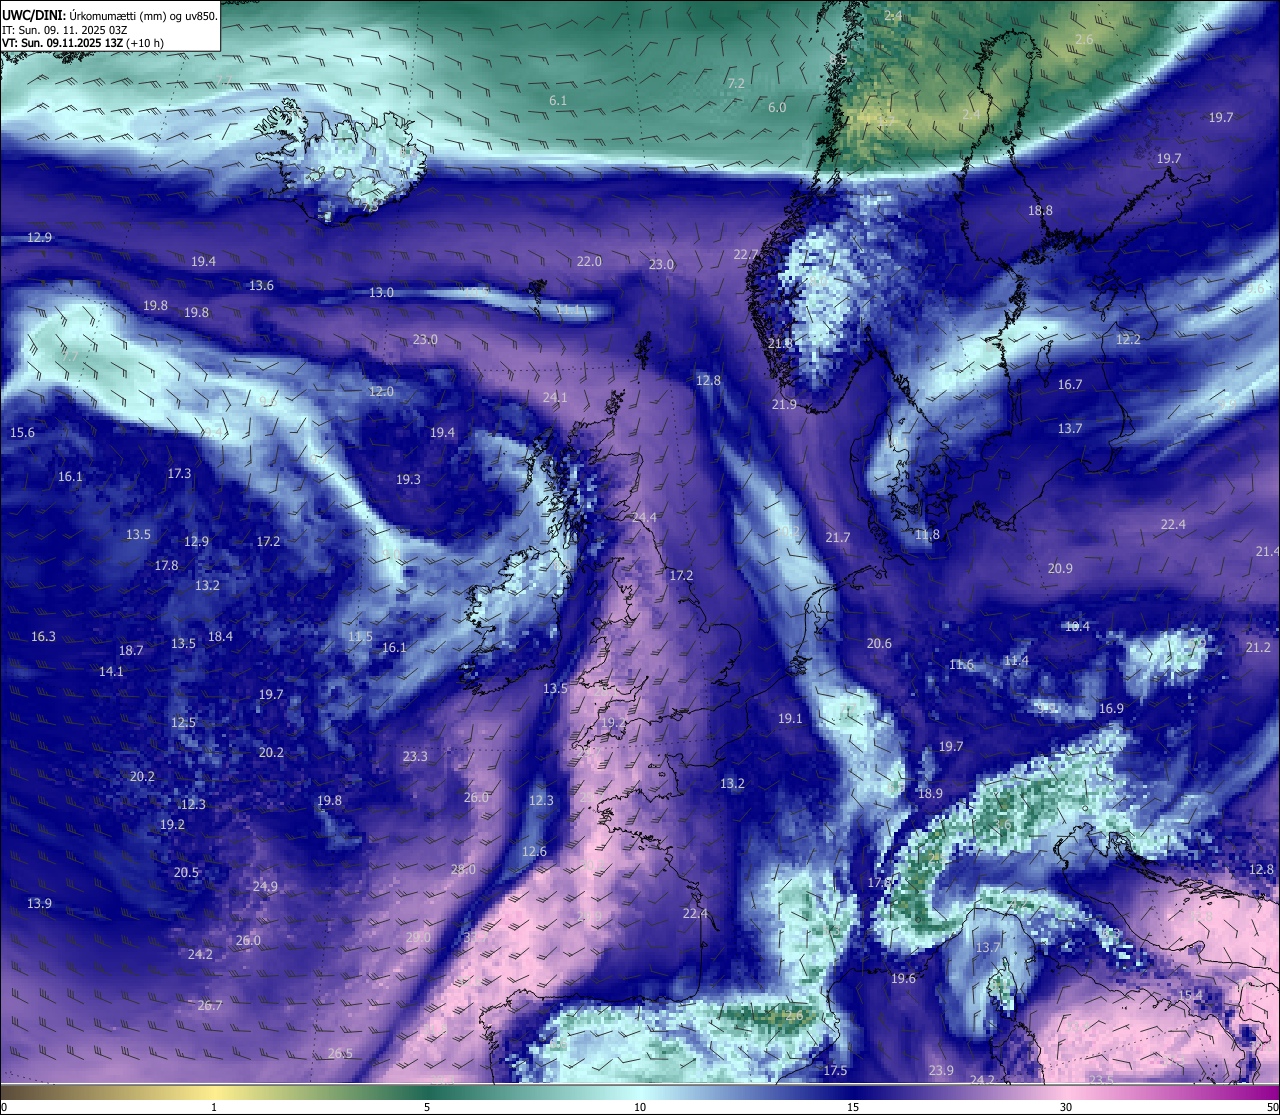Click the 20.9 value label

[1060, 569]
